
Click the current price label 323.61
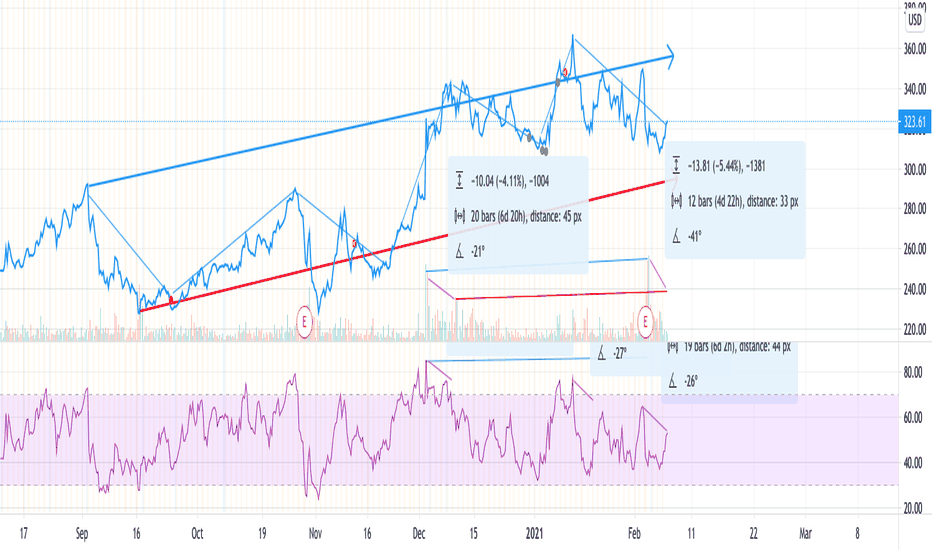point(914,122)
